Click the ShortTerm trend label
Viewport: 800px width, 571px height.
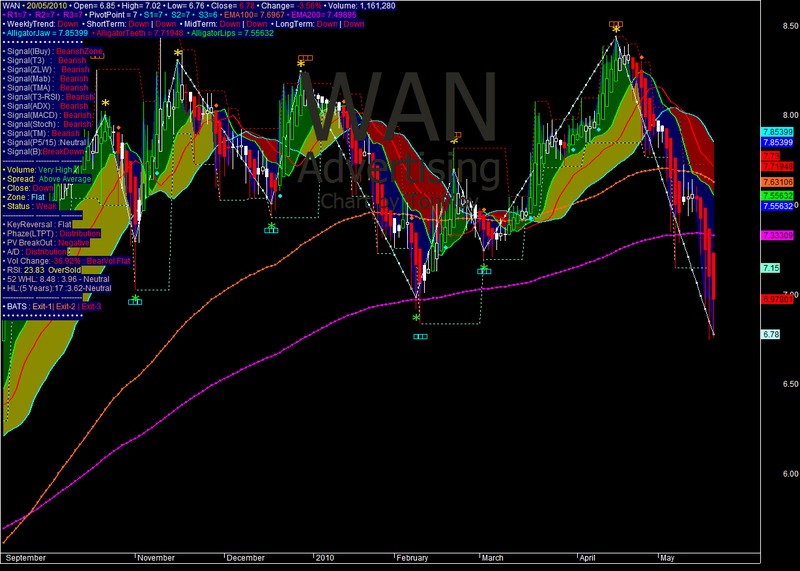pyautogui.click(x=132, y=24)
